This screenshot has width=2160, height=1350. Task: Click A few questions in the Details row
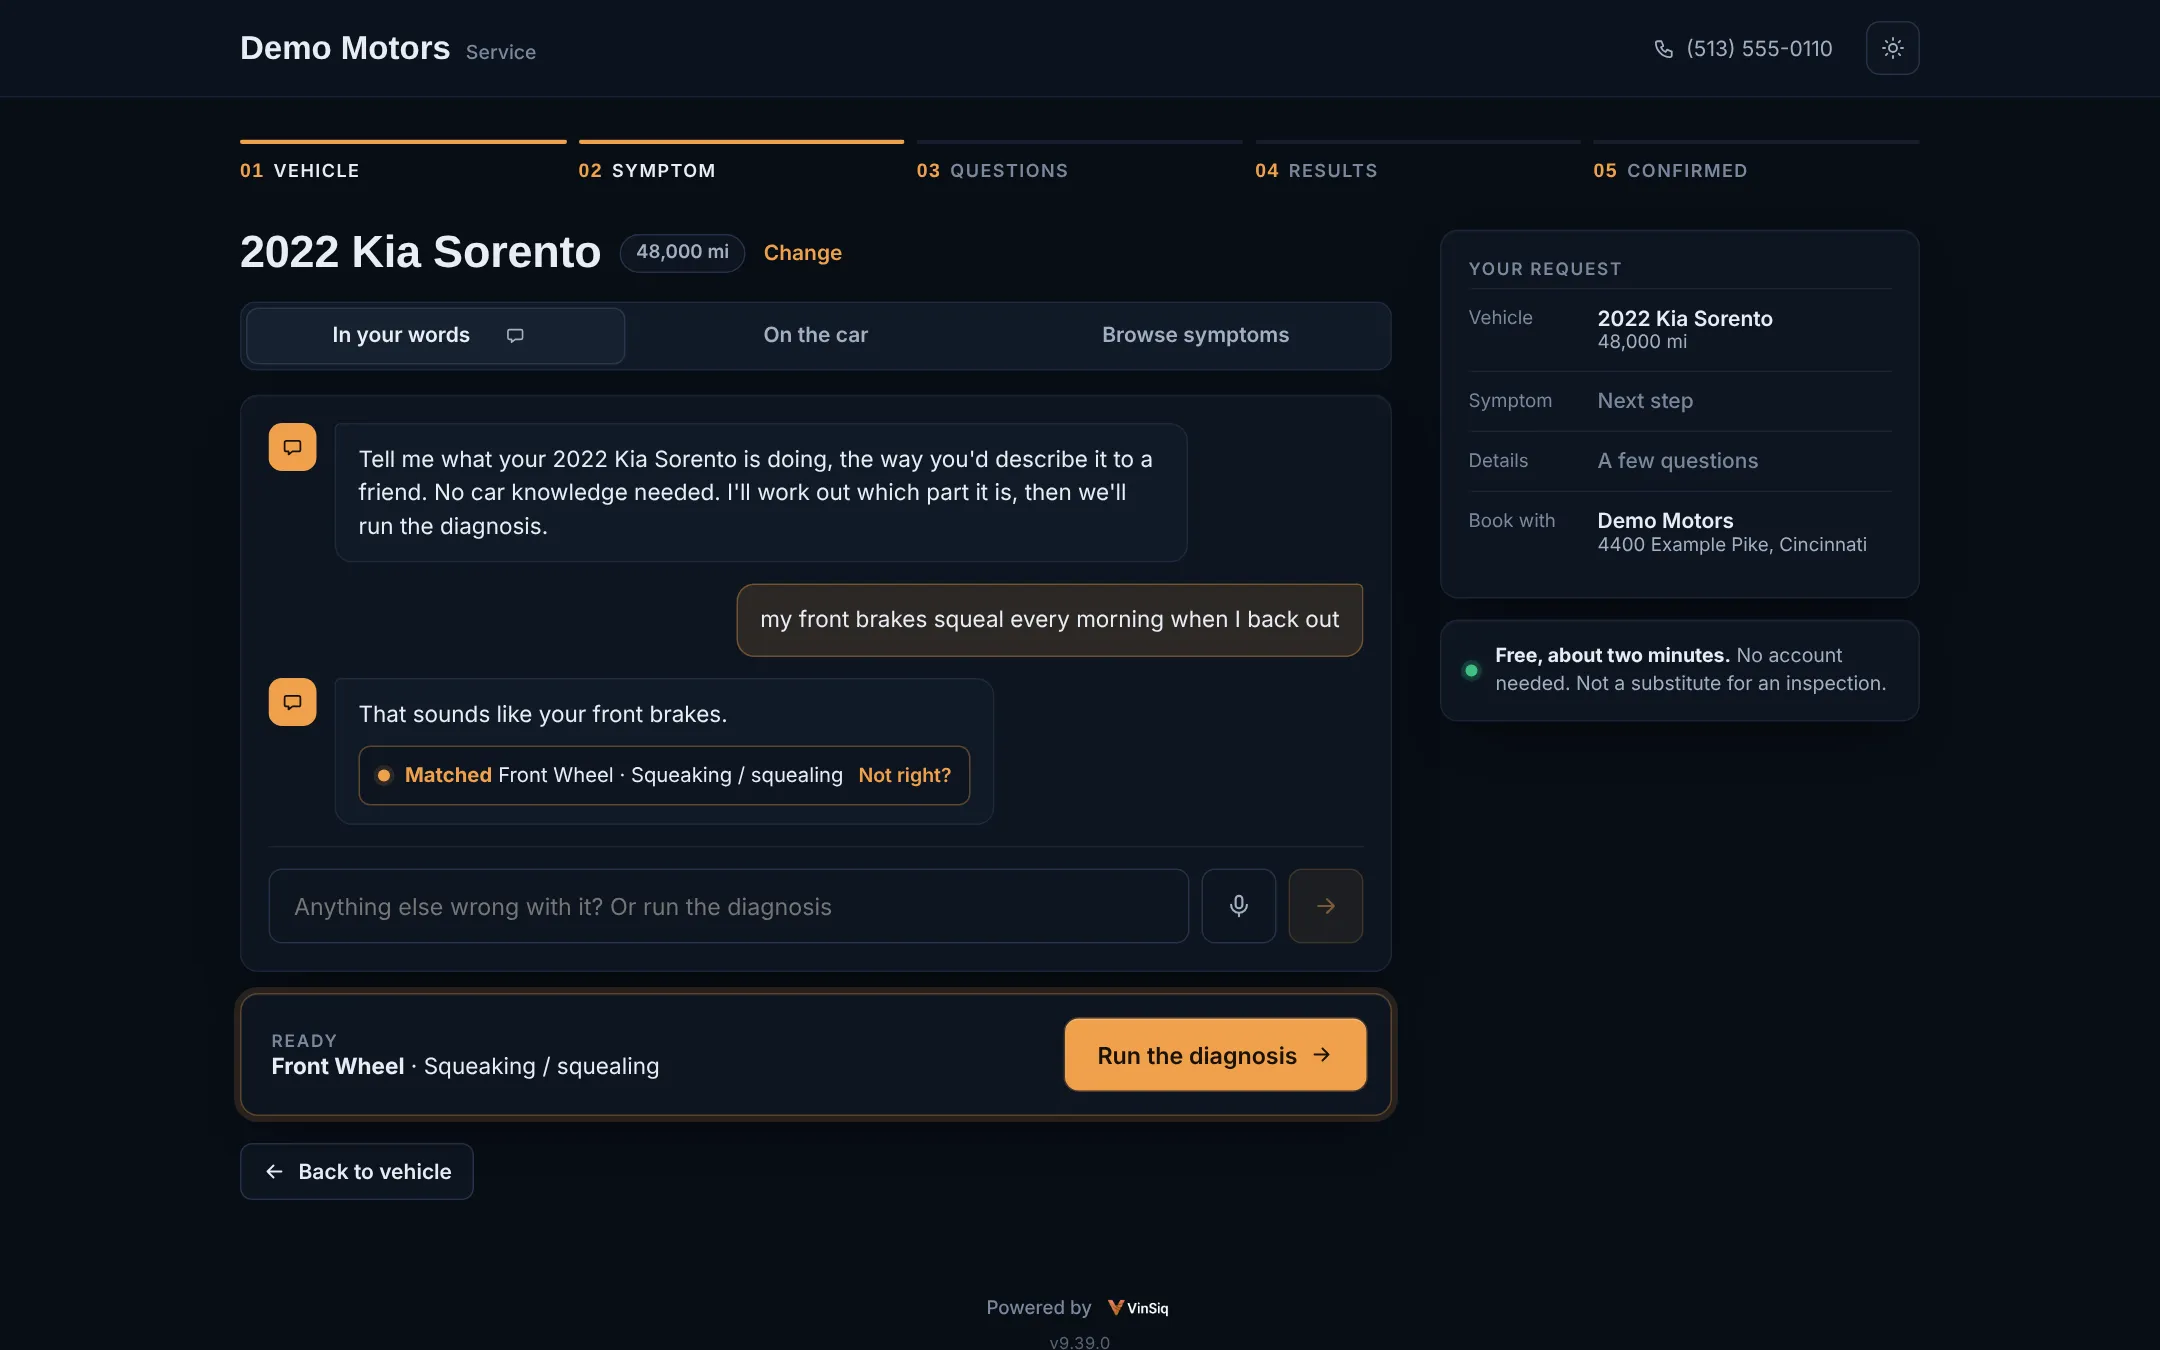coord(1677,461)
